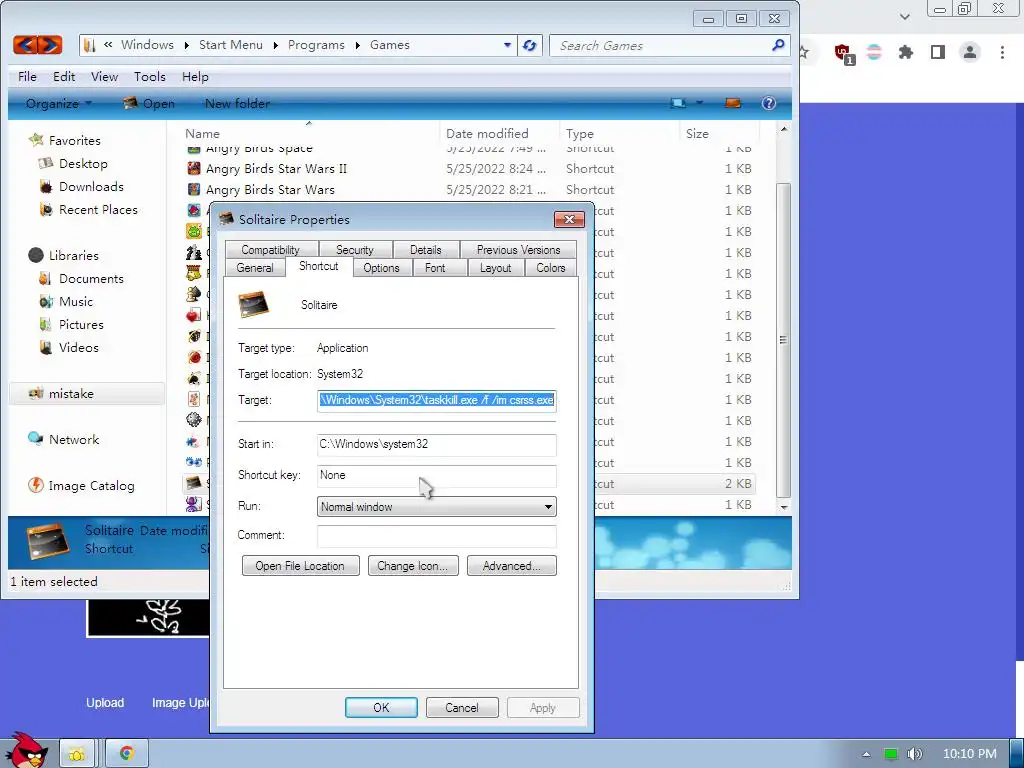Click the file list vertical scrollbar
Viewport: 1024px width, 768px height.
(784, 340)
